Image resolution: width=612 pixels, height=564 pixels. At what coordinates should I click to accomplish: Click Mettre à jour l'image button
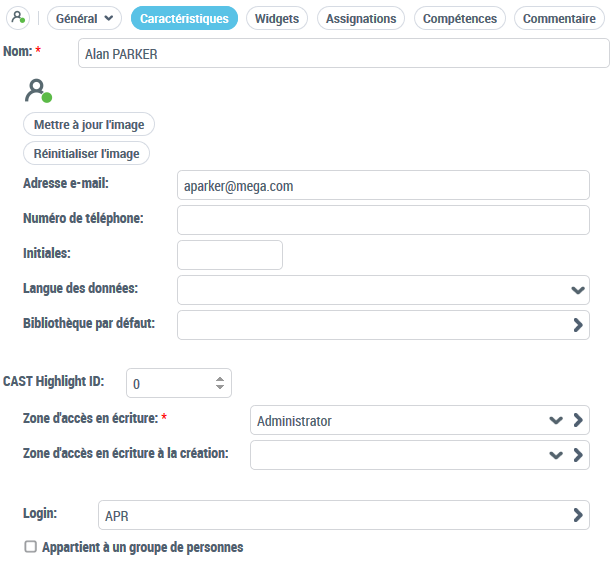(x=89, y=125)
